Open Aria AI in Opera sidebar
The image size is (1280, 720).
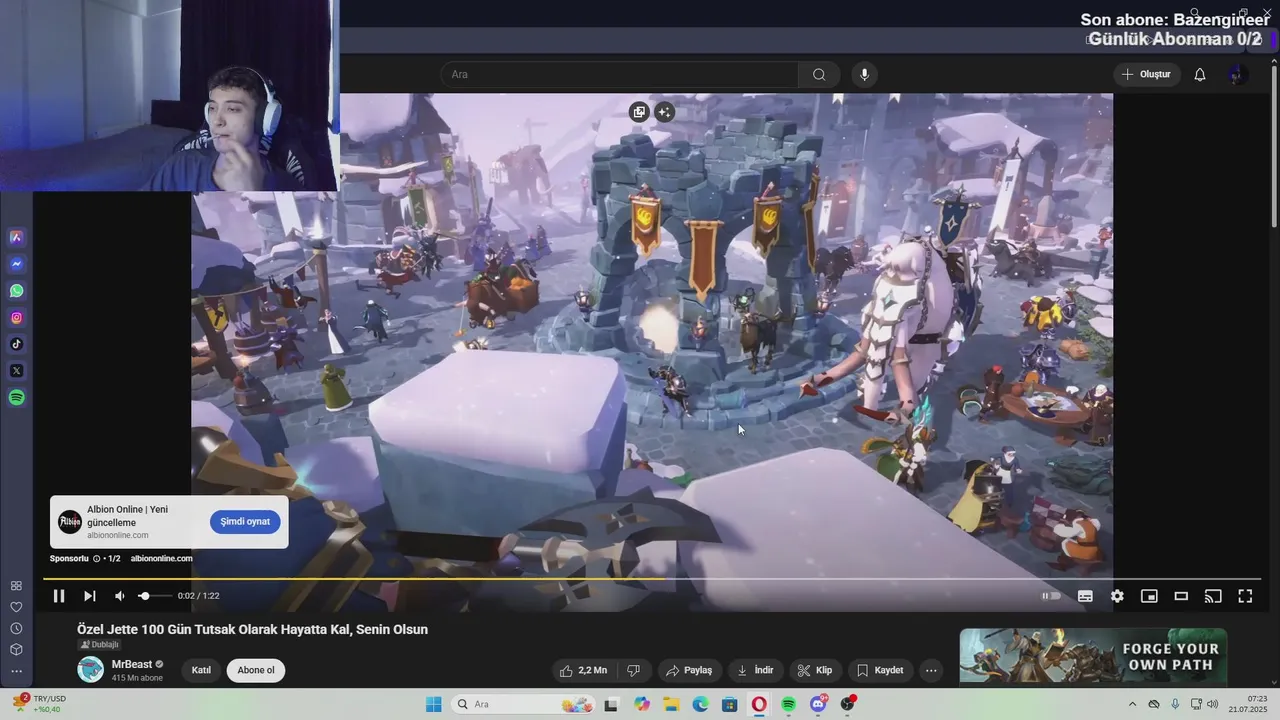pos(17,237)
